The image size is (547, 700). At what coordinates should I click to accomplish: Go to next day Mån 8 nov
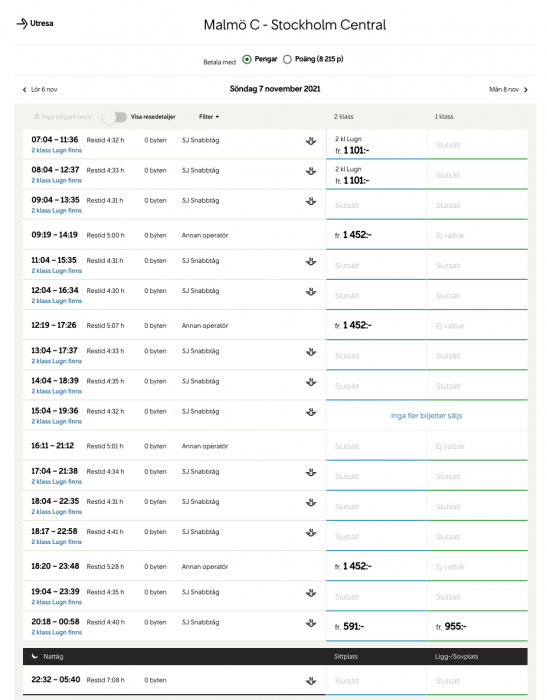click(x=509, y=90)
